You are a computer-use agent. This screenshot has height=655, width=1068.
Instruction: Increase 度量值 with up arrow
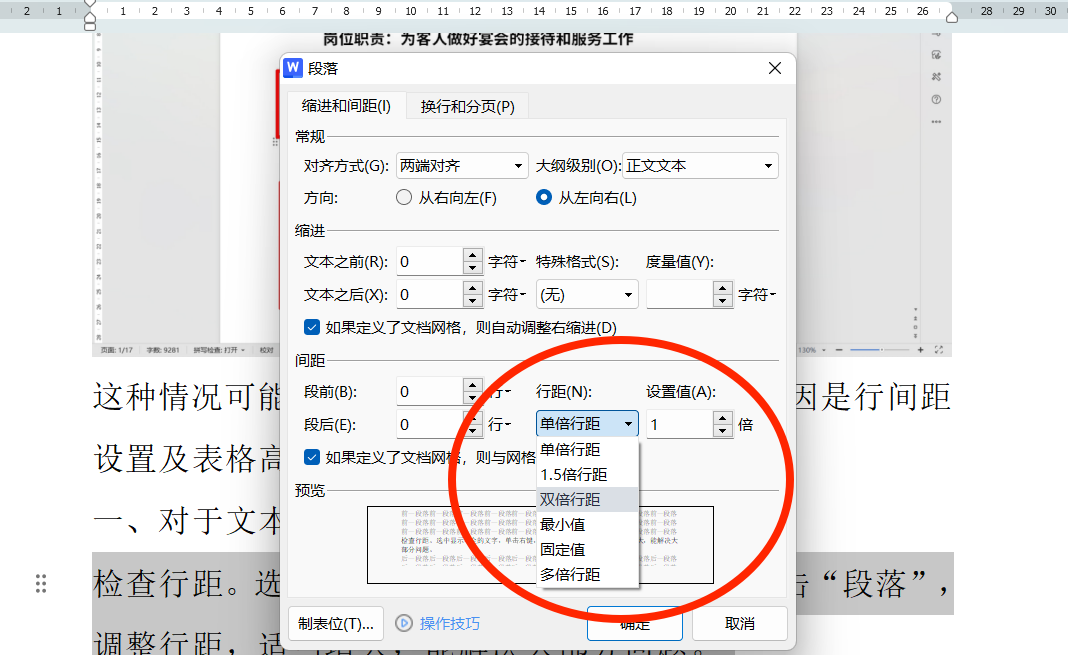[x=723, y=288]
